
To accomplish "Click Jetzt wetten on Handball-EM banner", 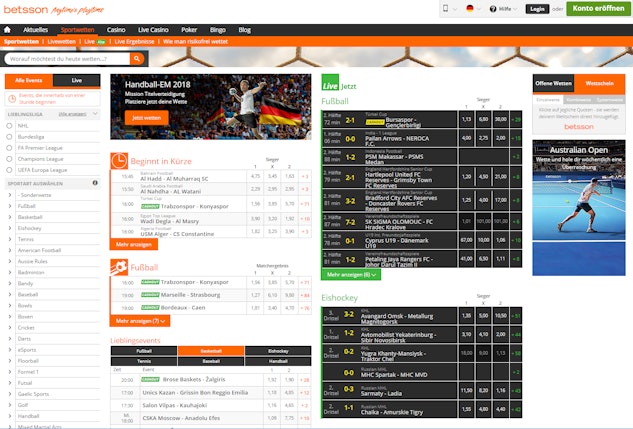I will click(147, 118).
